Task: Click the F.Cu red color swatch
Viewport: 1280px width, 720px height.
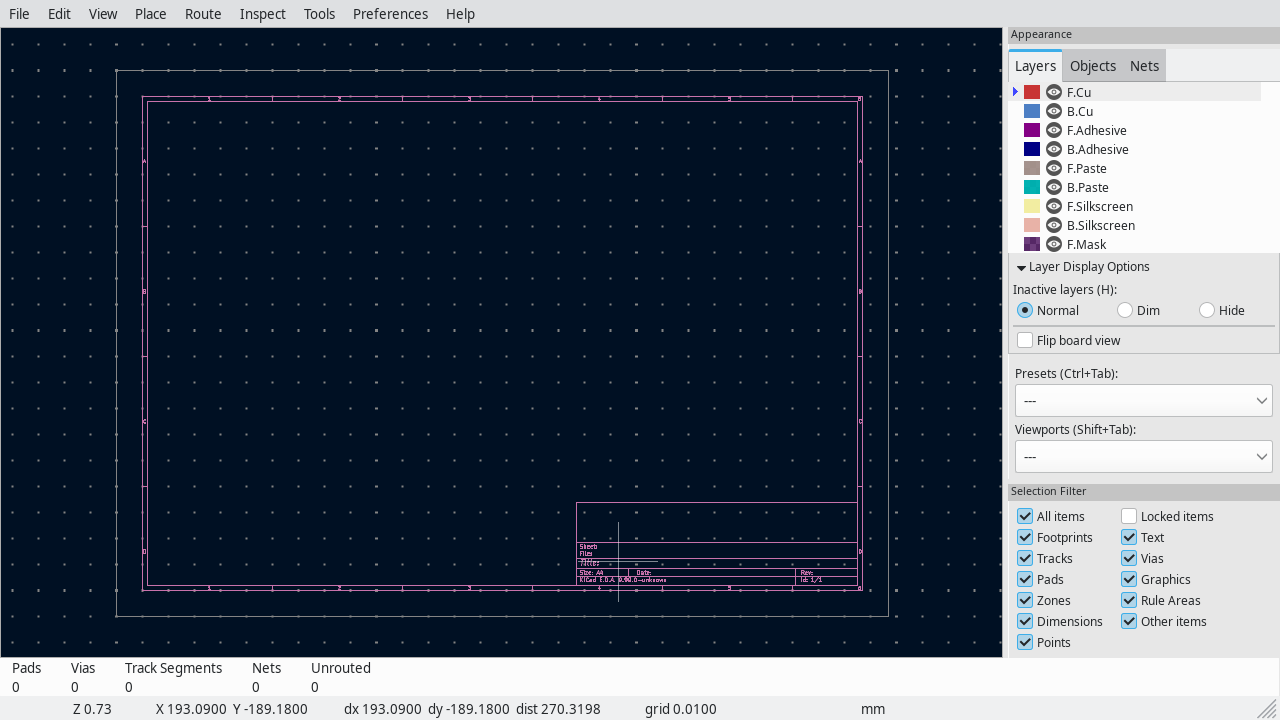Action: pyautogui.click(x=1032, y=92)
